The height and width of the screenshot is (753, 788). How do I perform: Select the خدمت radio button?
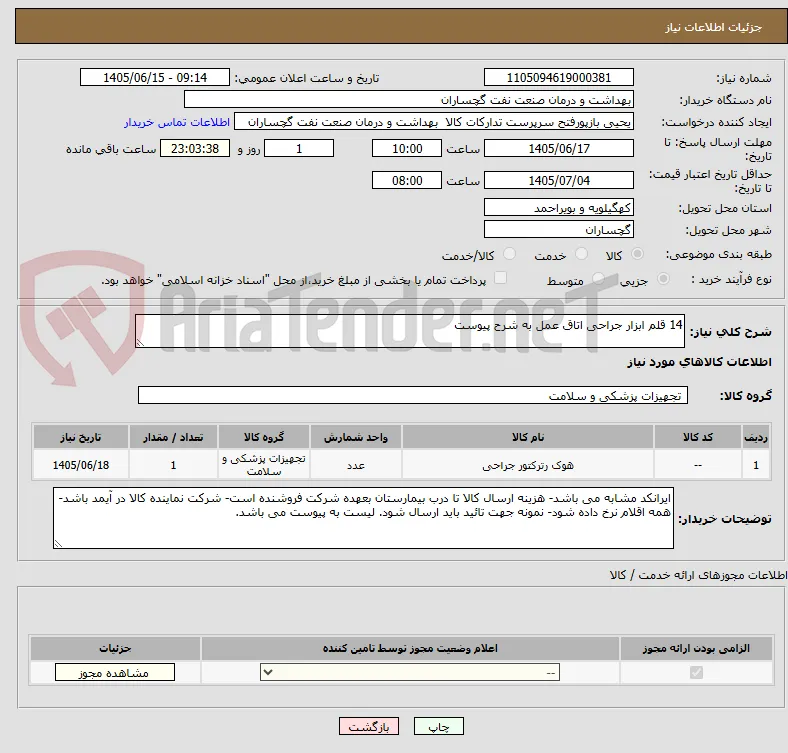point(581,254)
